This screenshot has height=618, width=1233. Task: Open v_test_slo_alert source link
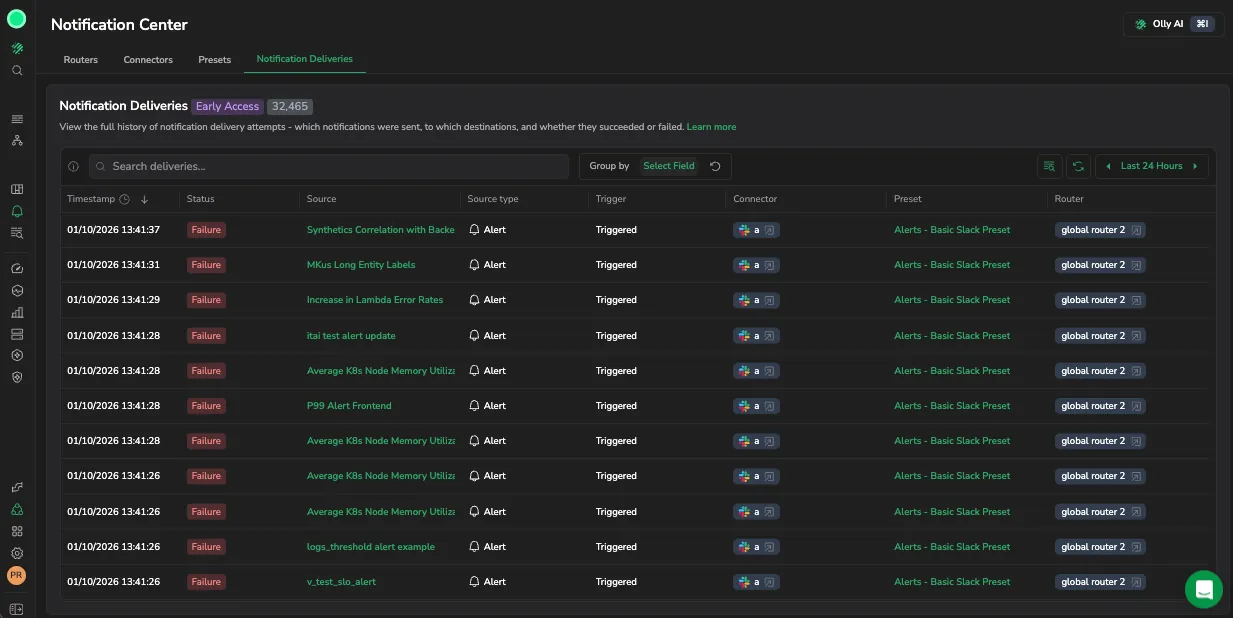[342, 582]
